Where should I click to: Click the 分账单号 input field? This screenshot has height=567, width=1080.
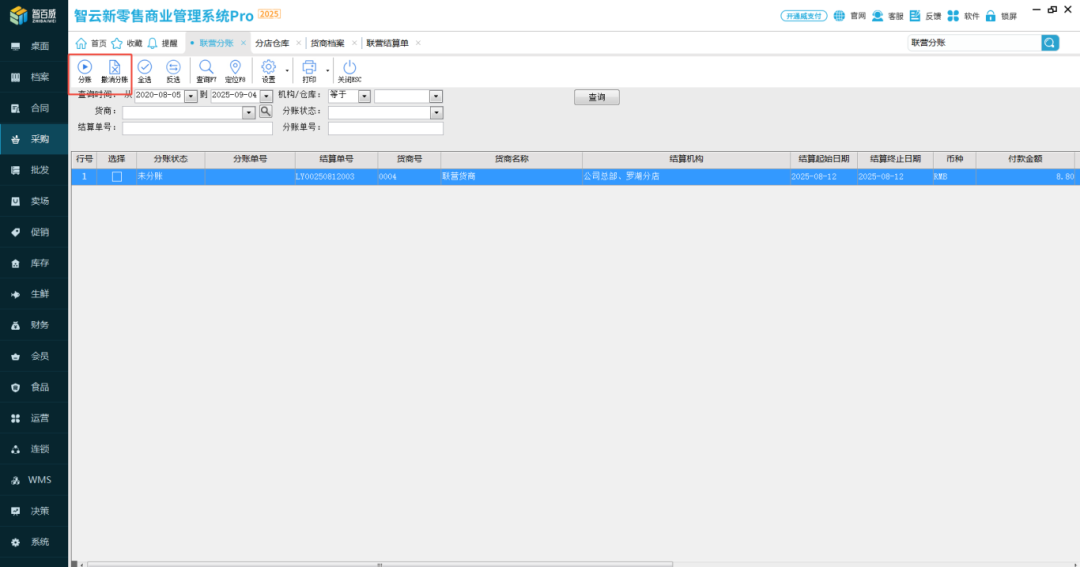tap(386, 128)
